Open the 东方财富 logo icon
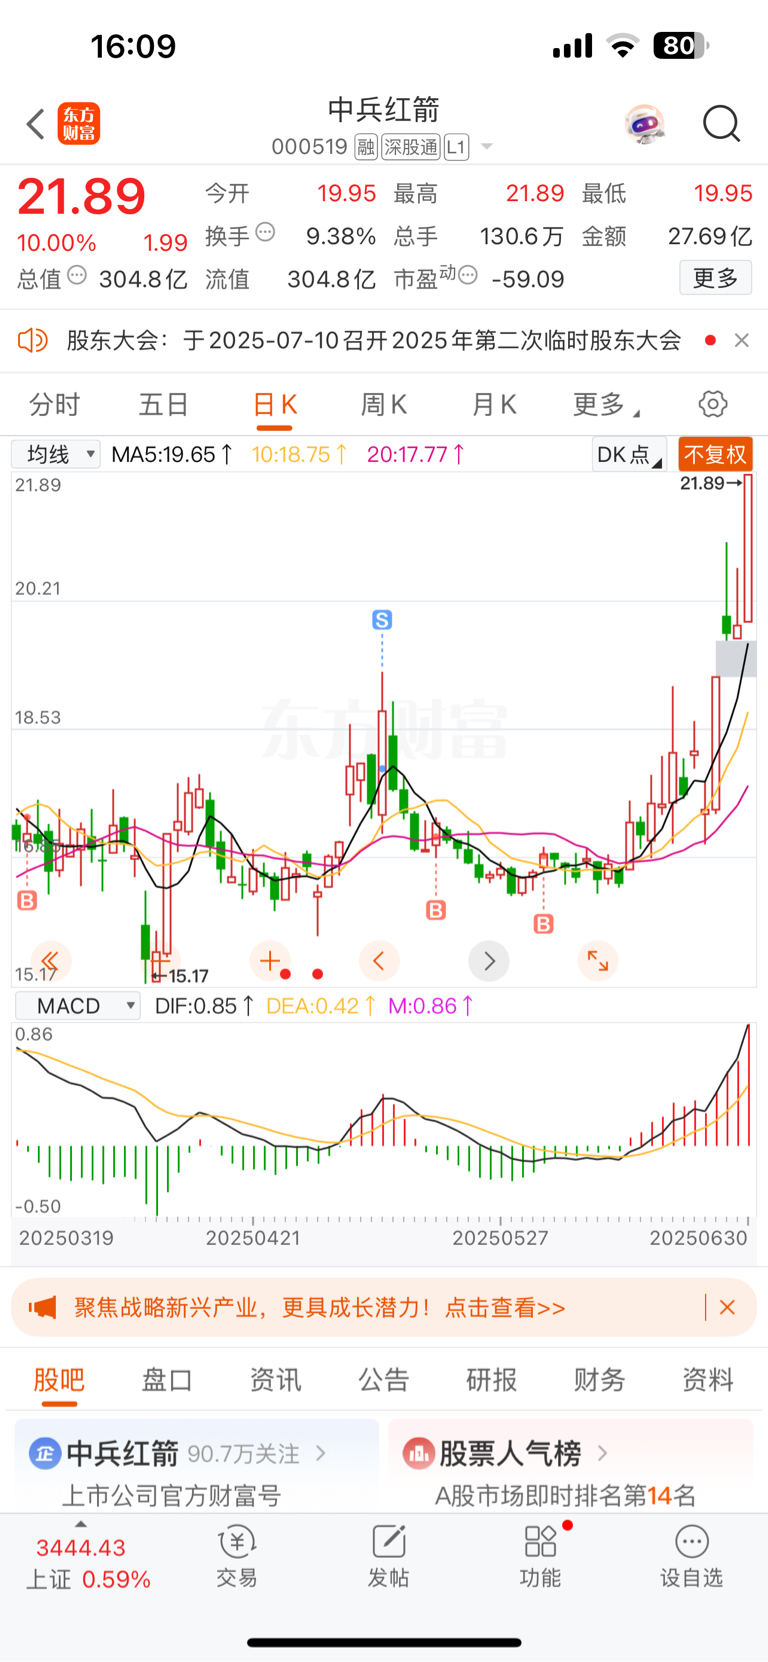Viewport: 768px width, 1662px height. click(78, 124)
